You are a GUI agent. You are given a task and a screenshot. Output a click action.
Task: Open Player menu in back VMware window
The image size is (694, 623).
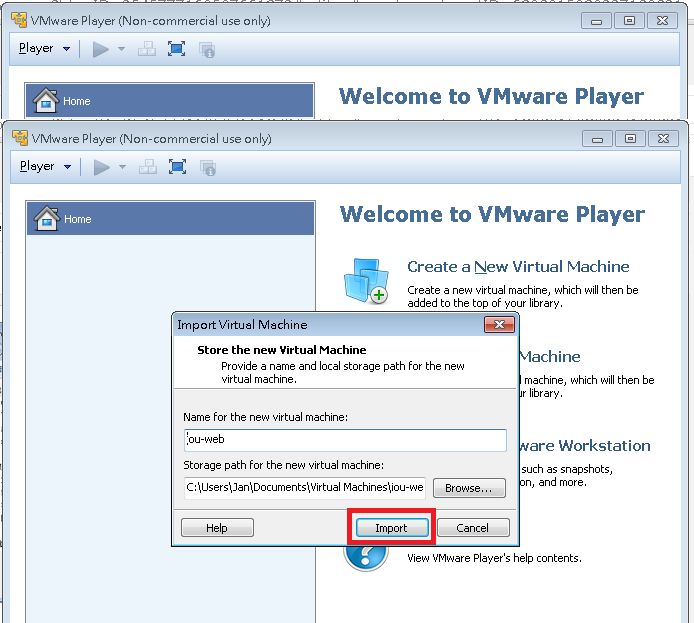(44, 48)
